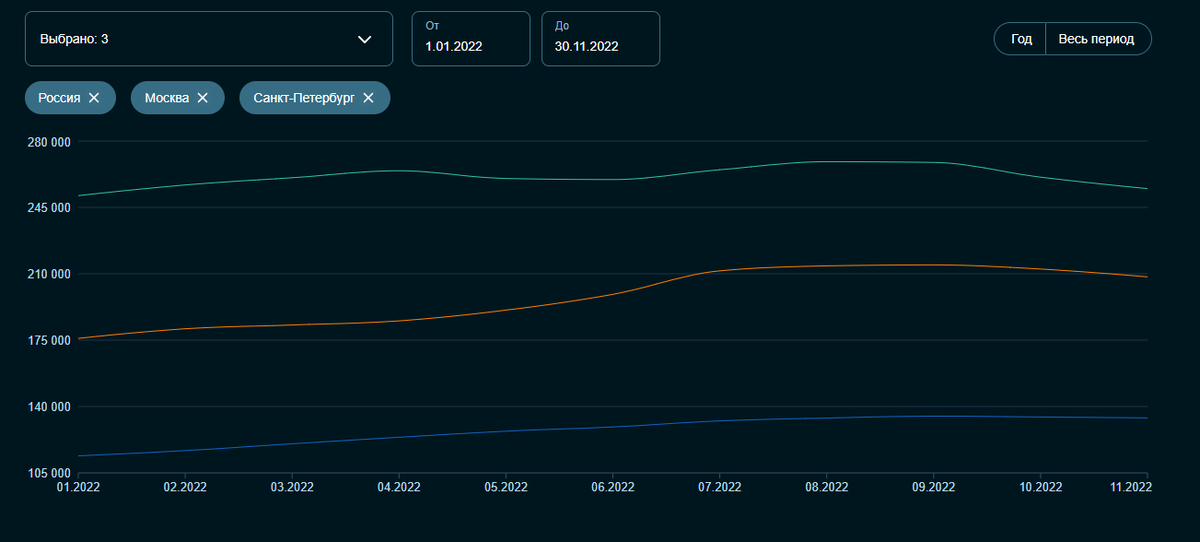This screenshot has height=542, width=1200.
Task: Click the orange middle chart line
Action: click(x=612, y=293)
